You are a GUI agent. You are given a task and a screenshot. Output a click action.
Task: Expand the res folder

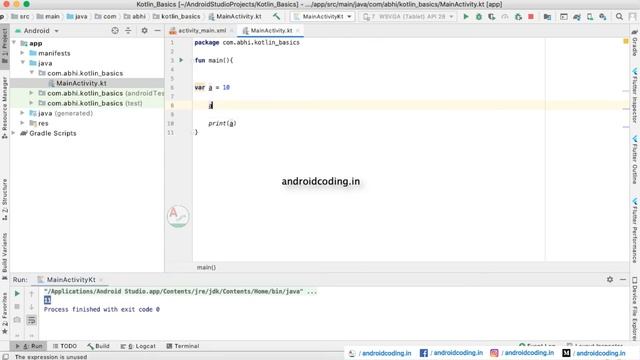coord(23,123)
